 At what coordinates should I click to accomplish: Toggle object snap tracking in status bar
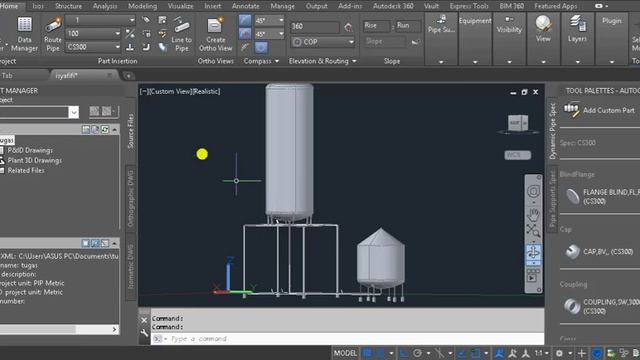coord(461,353)
